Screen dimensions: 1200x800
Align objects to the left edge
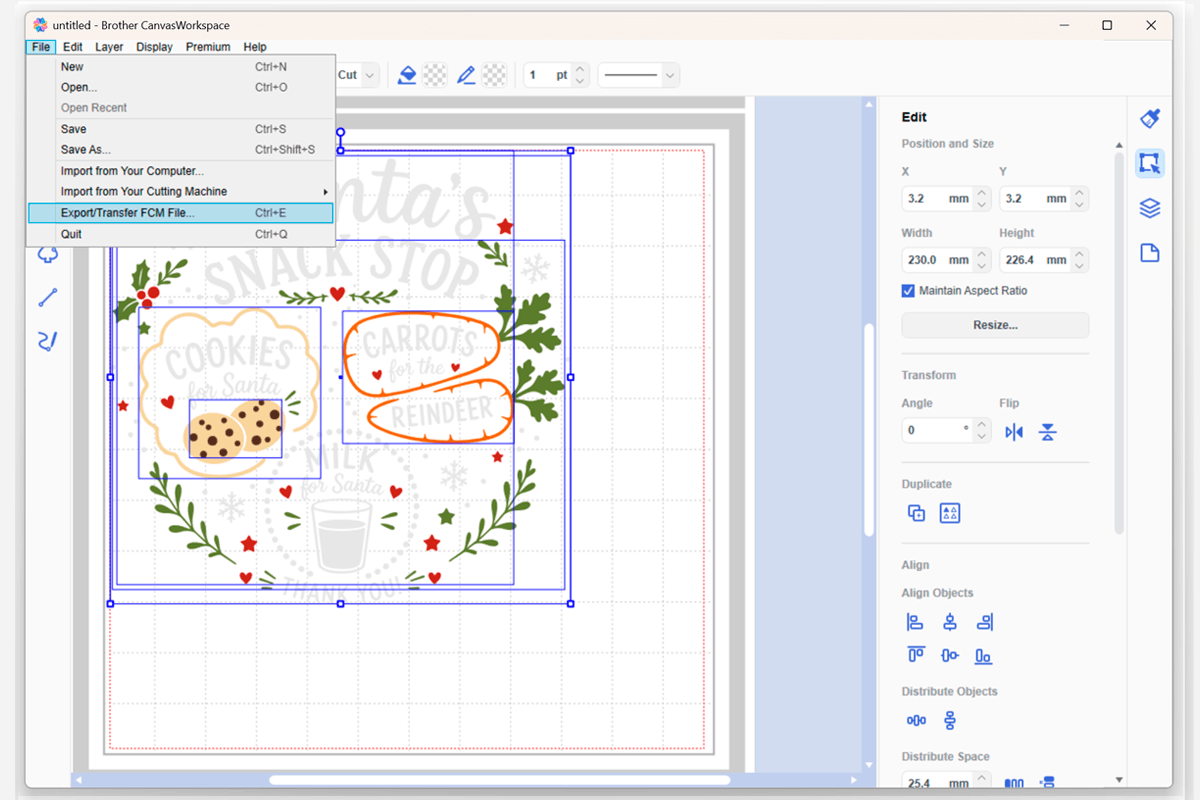point(915,622)
